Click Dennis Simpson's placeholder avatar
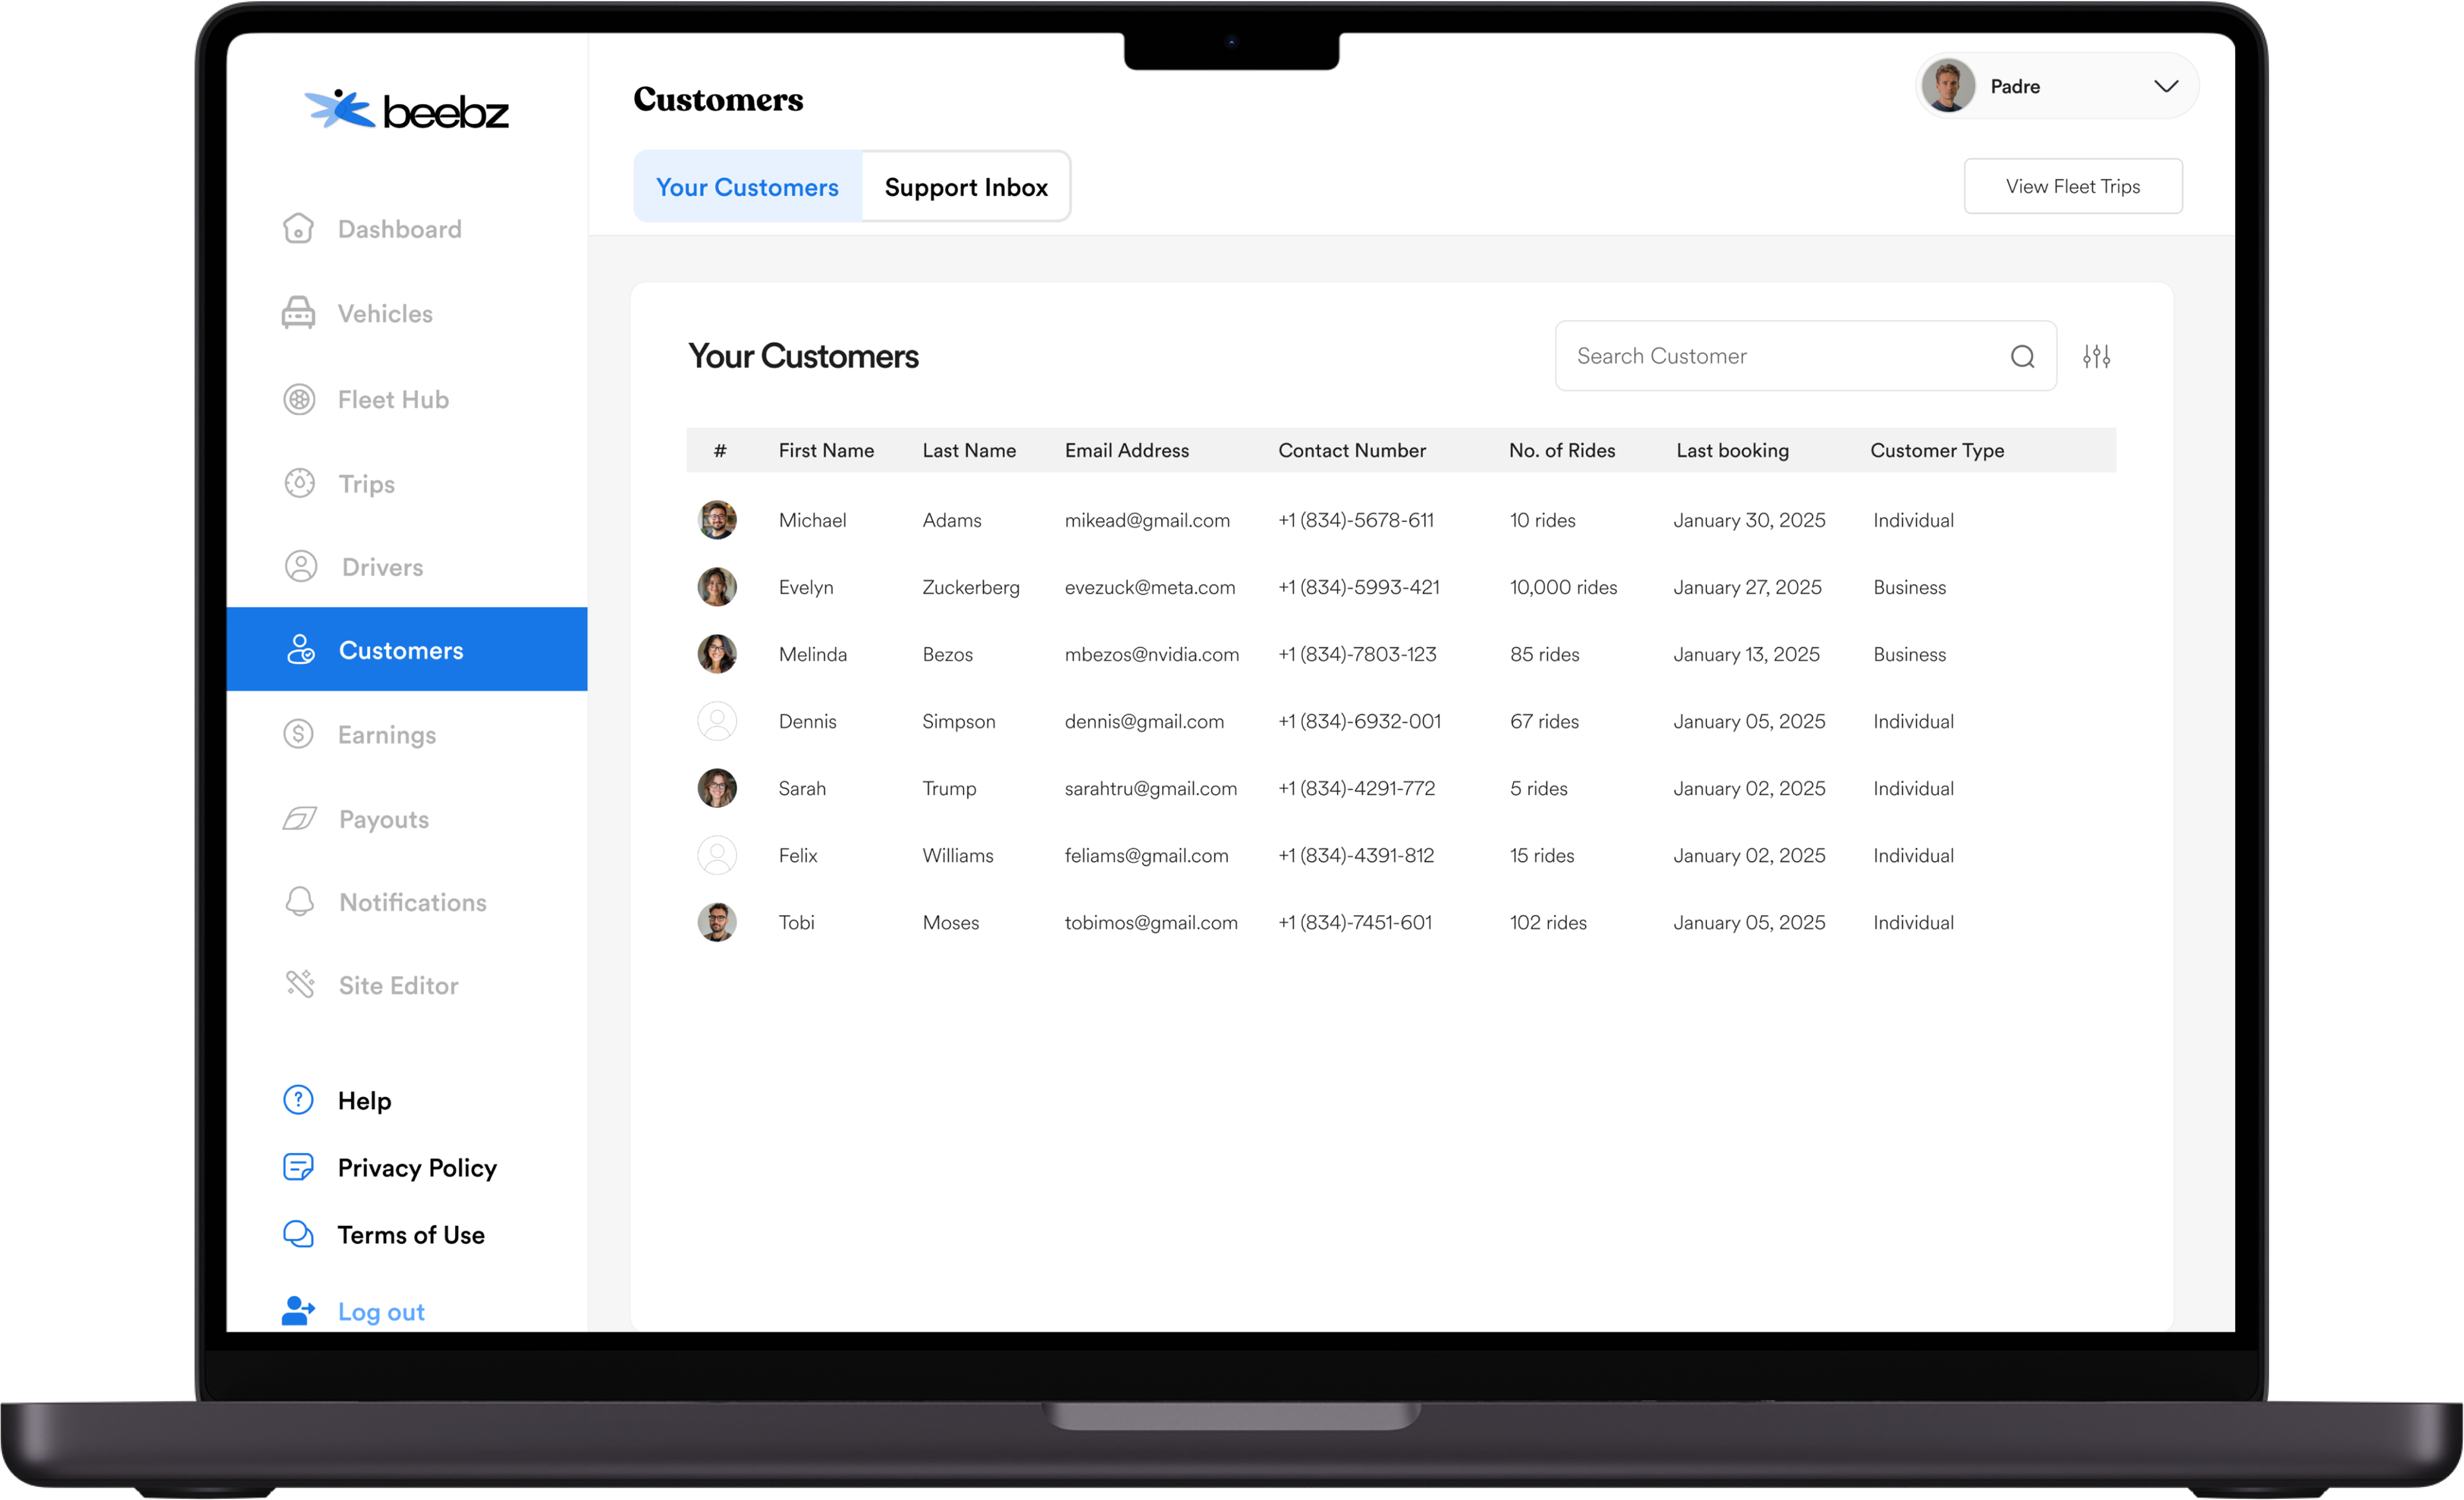This screenshot has height=1500, width=2464. click(x=717, y=721)
